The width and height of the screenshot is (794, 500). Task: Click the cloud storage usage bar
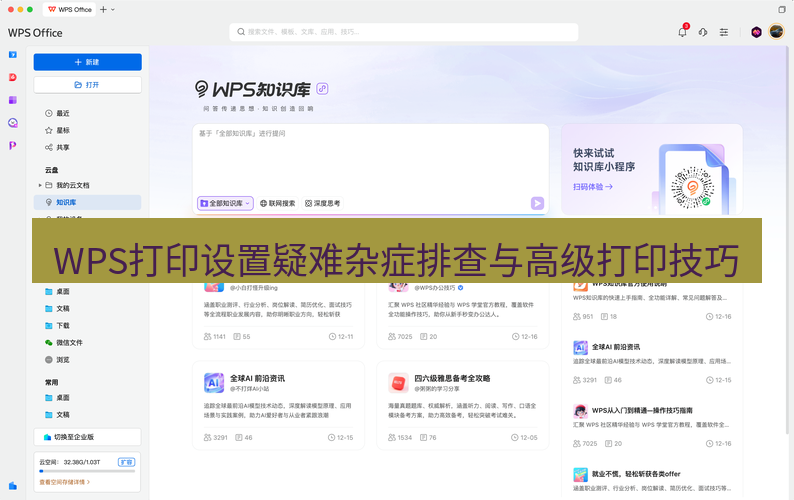click(87, 471)
